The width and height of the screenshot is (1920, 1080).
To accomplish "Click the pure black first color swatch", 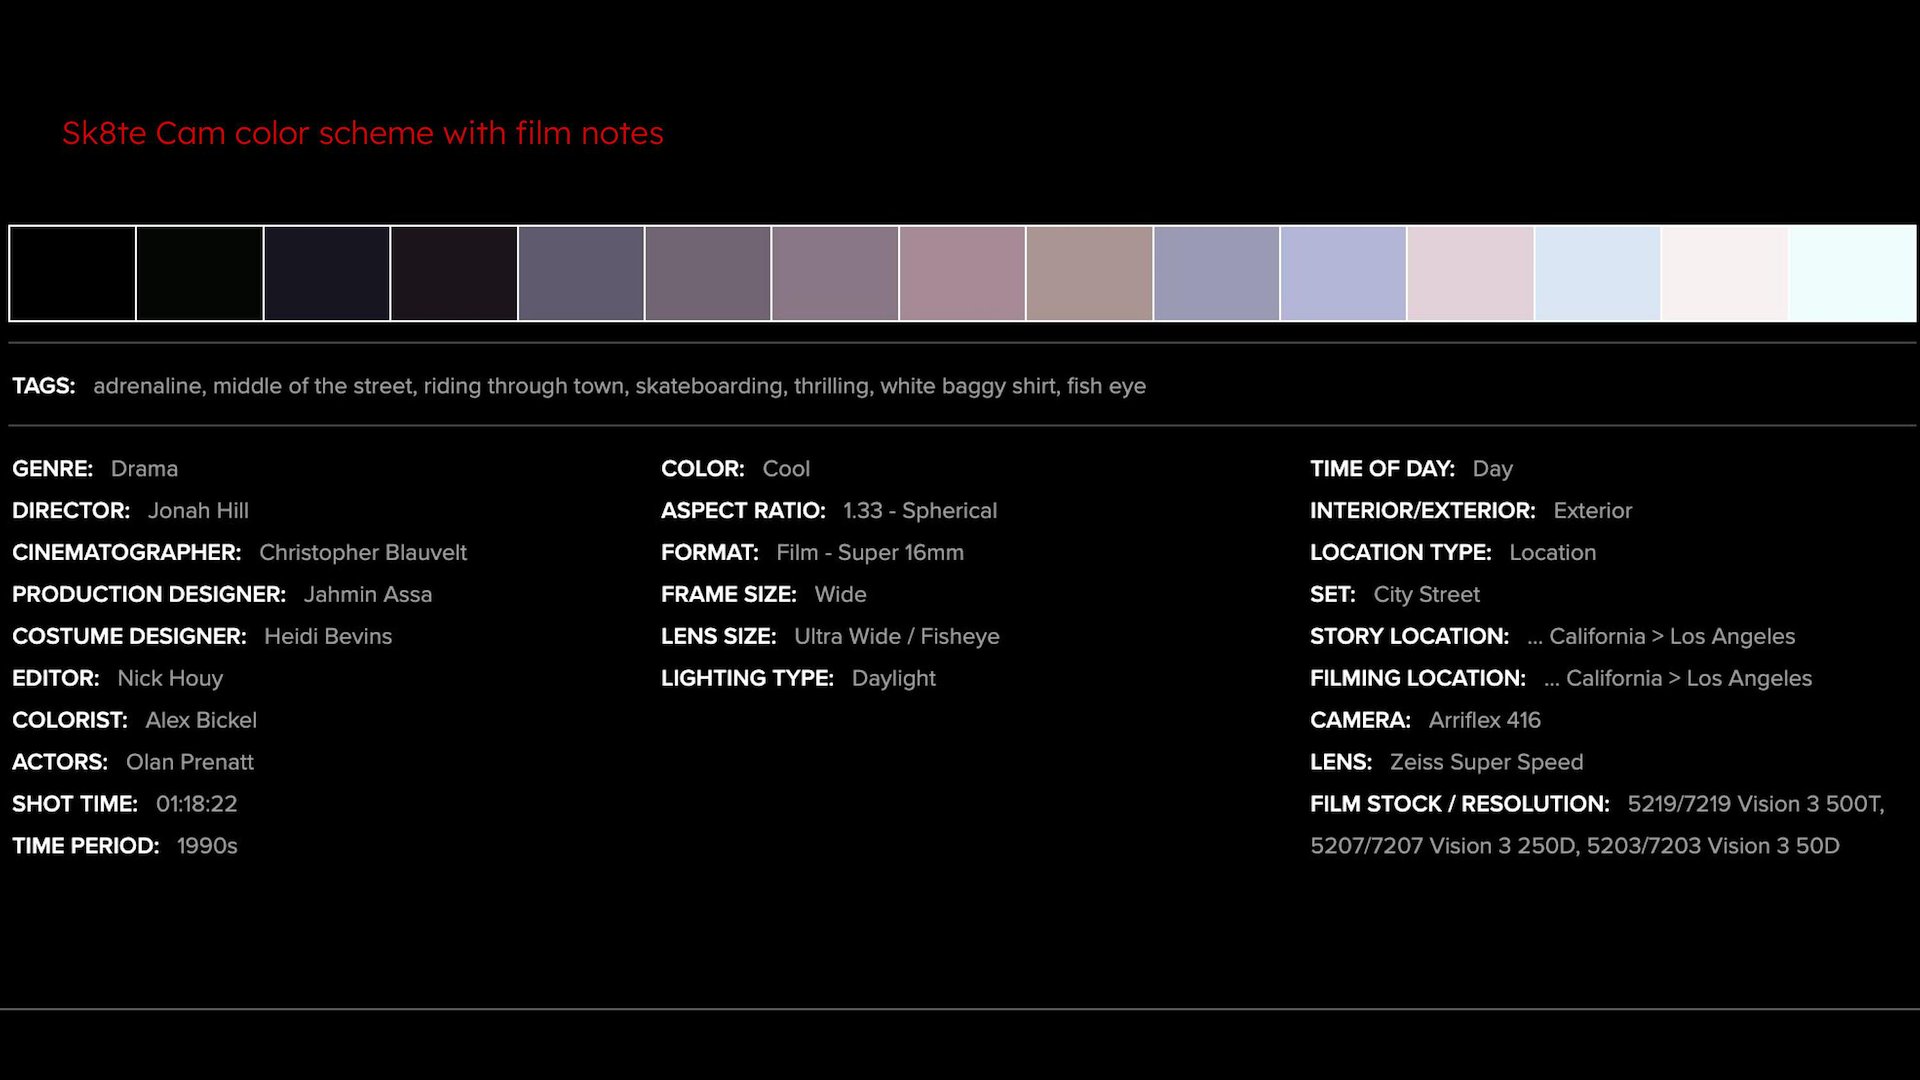I will pyautogui.click(x=72, y=273).
